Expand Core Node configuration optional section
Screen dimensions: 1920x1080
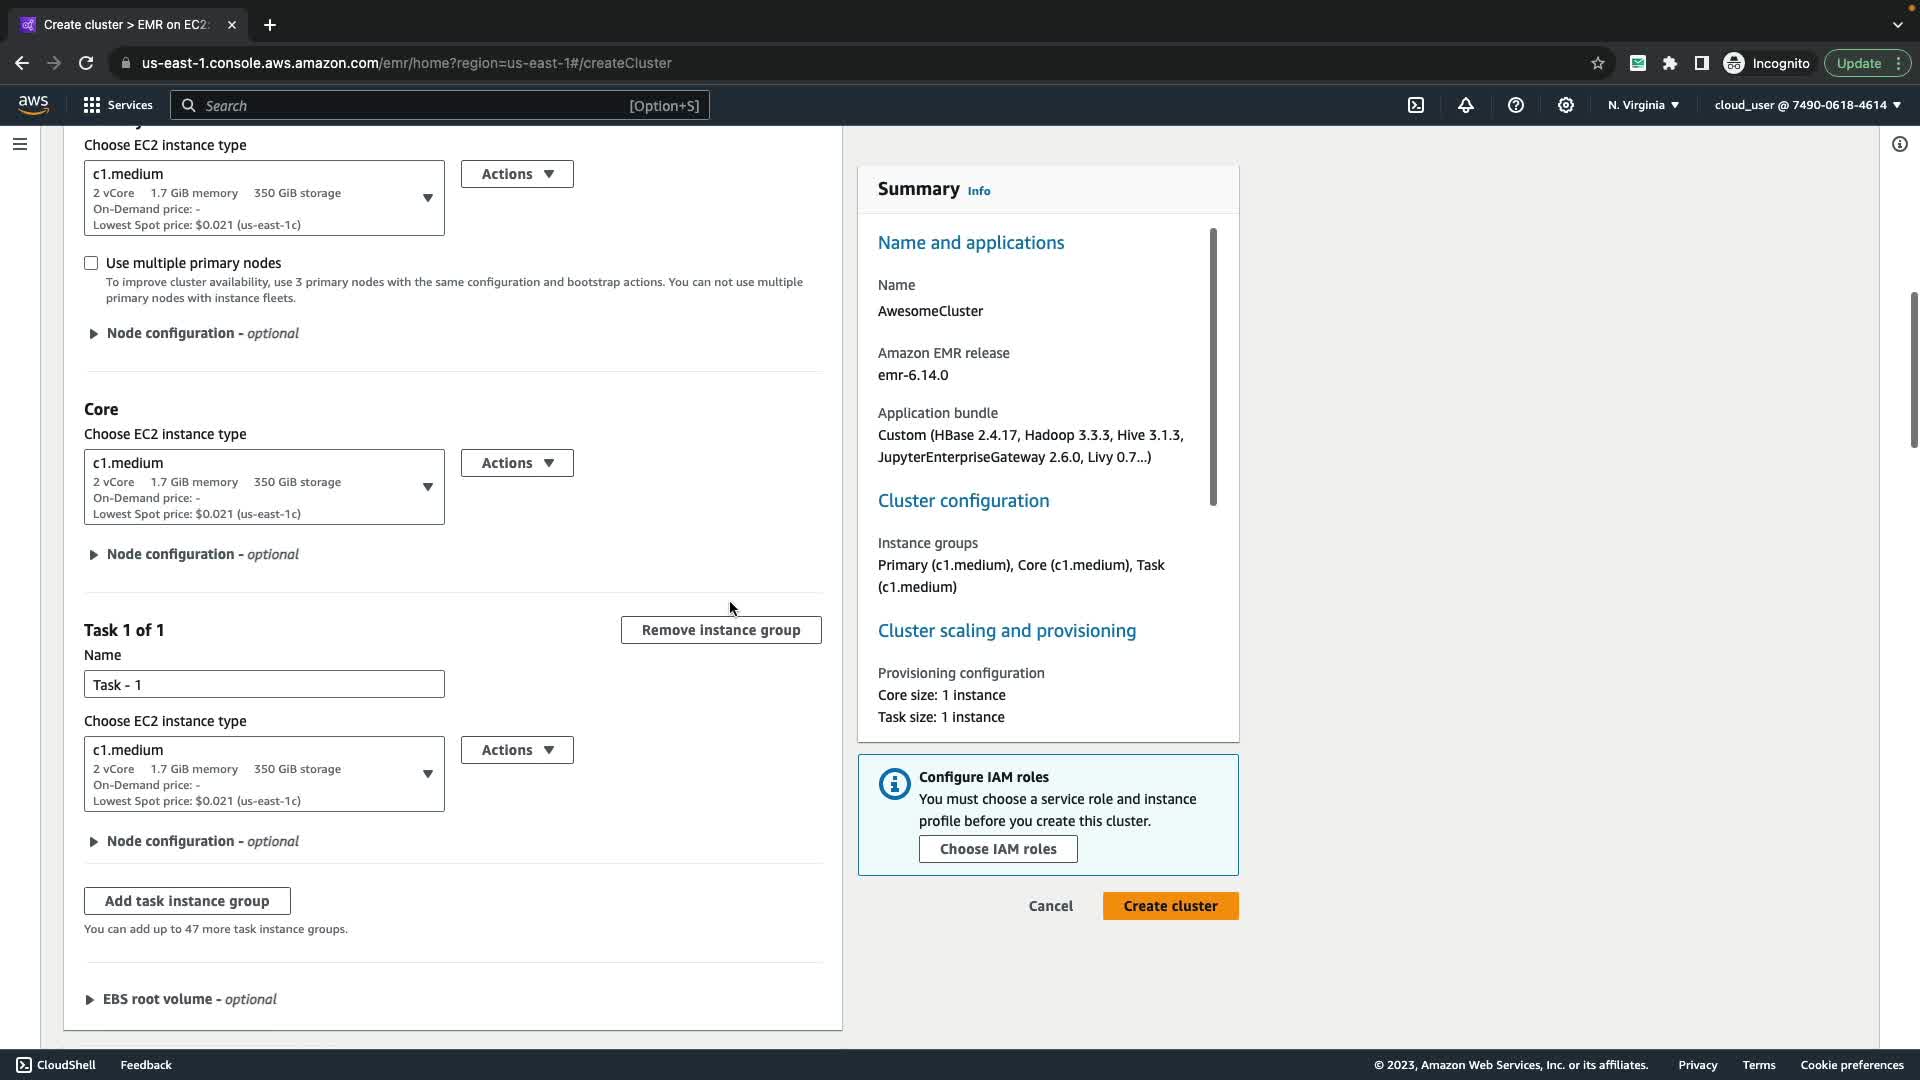tap(202, 554)
